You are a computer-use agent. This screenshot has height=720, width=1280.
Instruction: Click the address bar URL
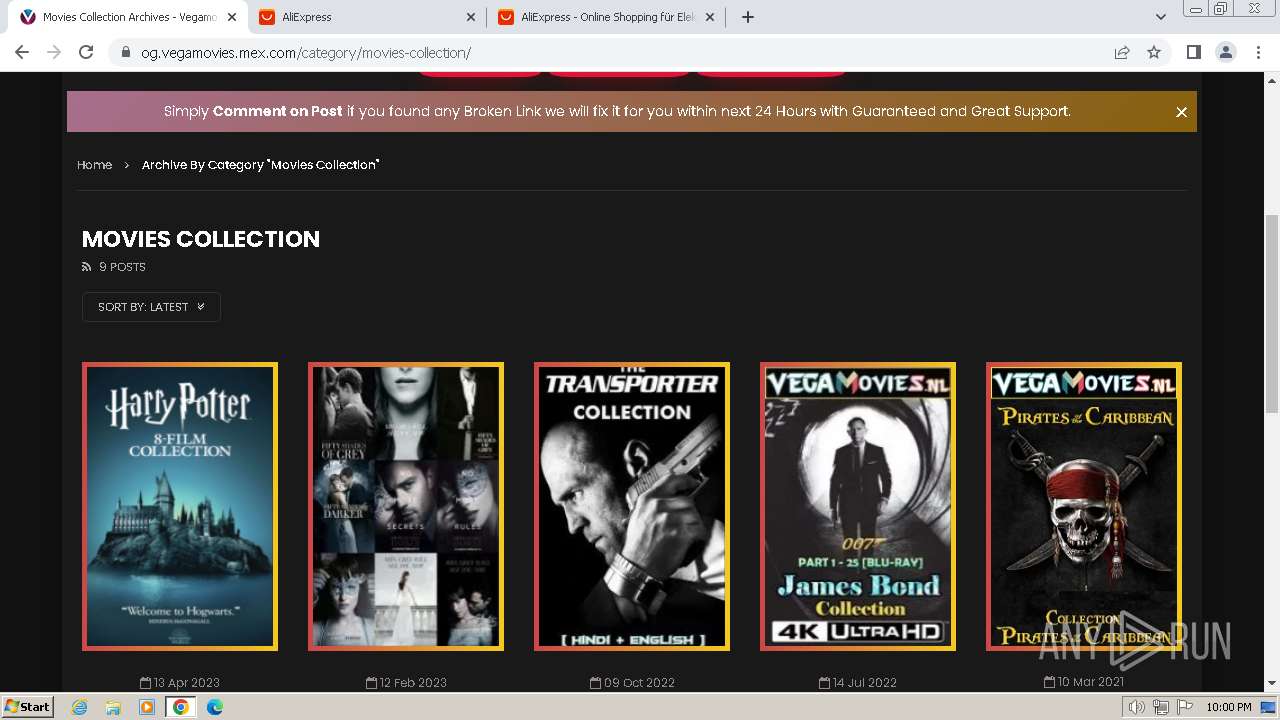pyautogui.click(x=306, y=52)
